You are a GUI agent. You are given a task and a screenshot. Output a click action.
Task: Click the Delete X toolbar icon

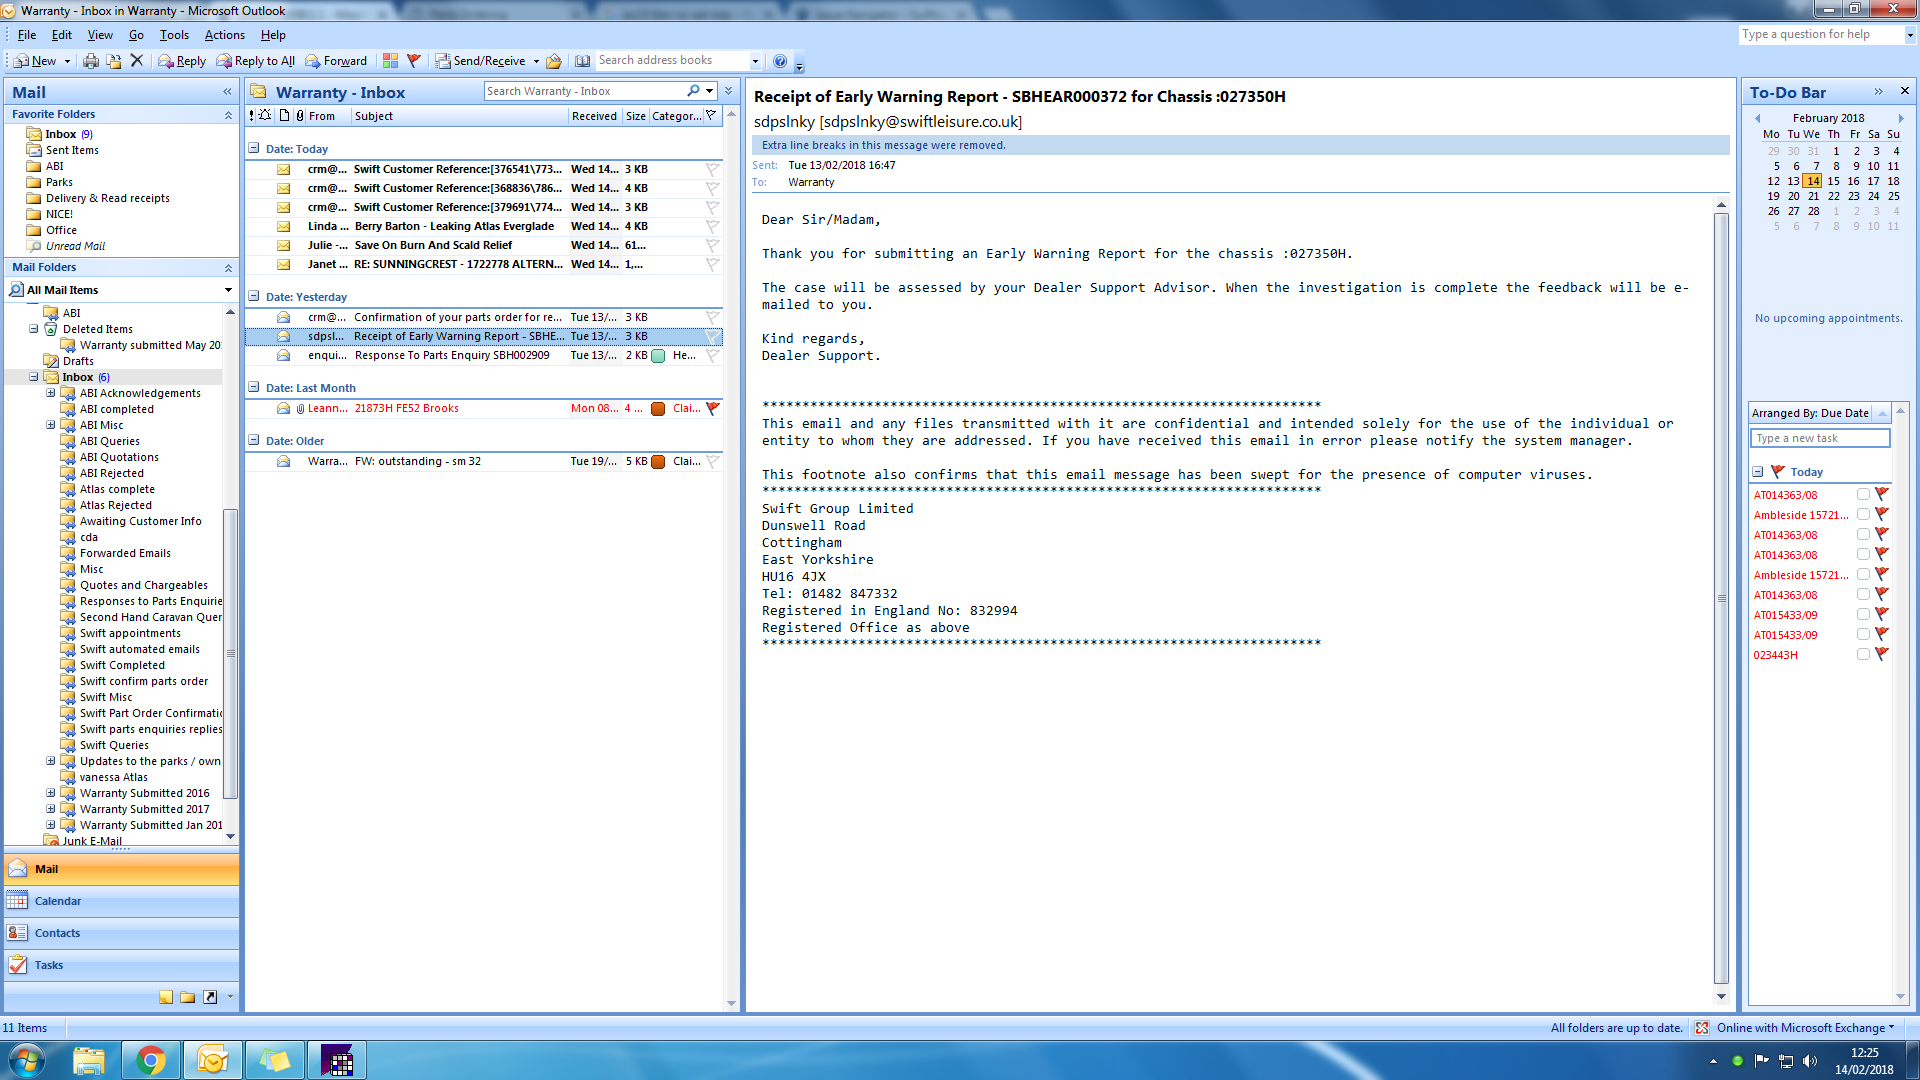coord(137,61)
